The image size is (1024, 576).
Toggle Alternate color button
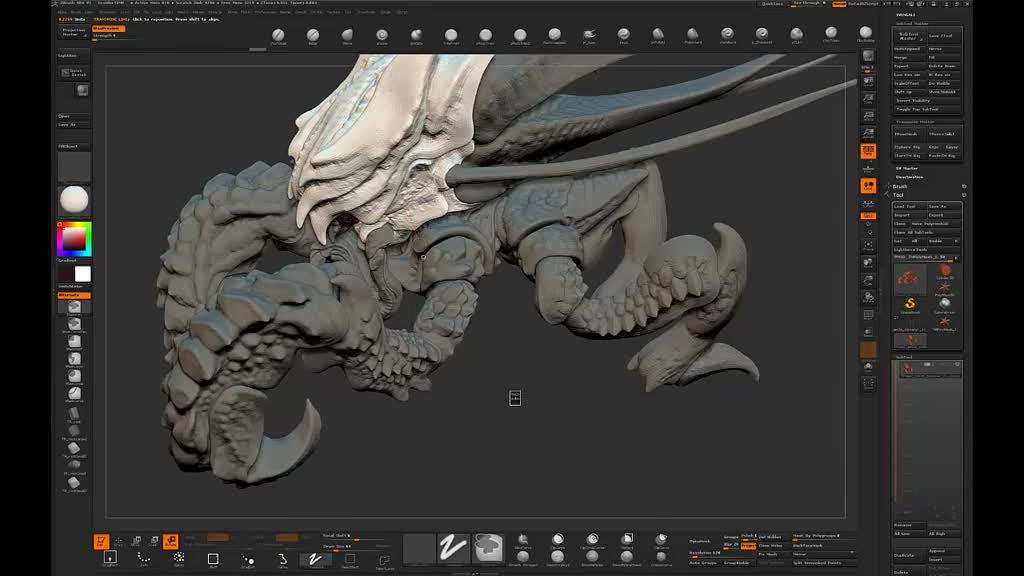click(x=74, y=295)
